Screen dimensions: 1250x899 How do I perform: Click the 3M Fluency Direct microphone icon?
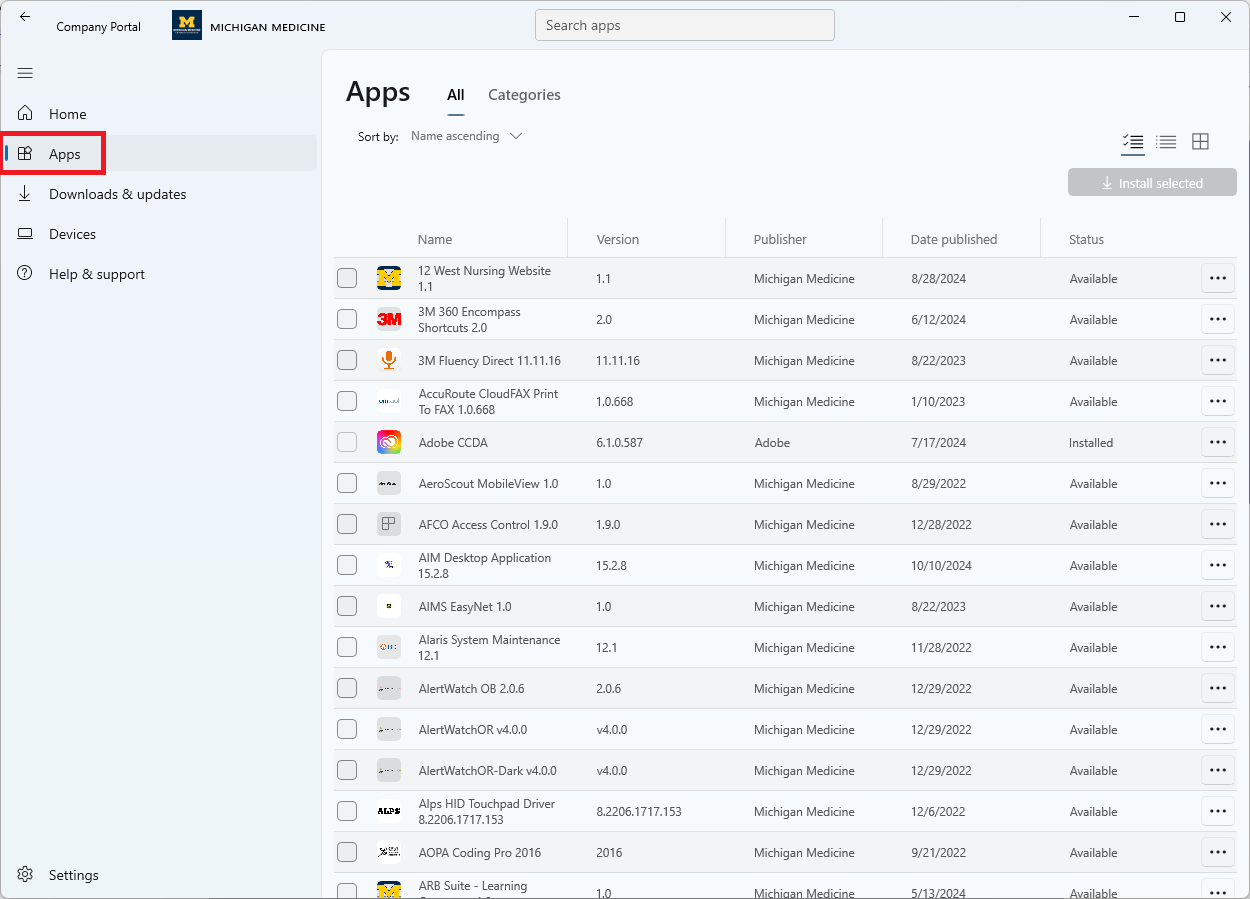pyautogui.click(x=389, y=360)
